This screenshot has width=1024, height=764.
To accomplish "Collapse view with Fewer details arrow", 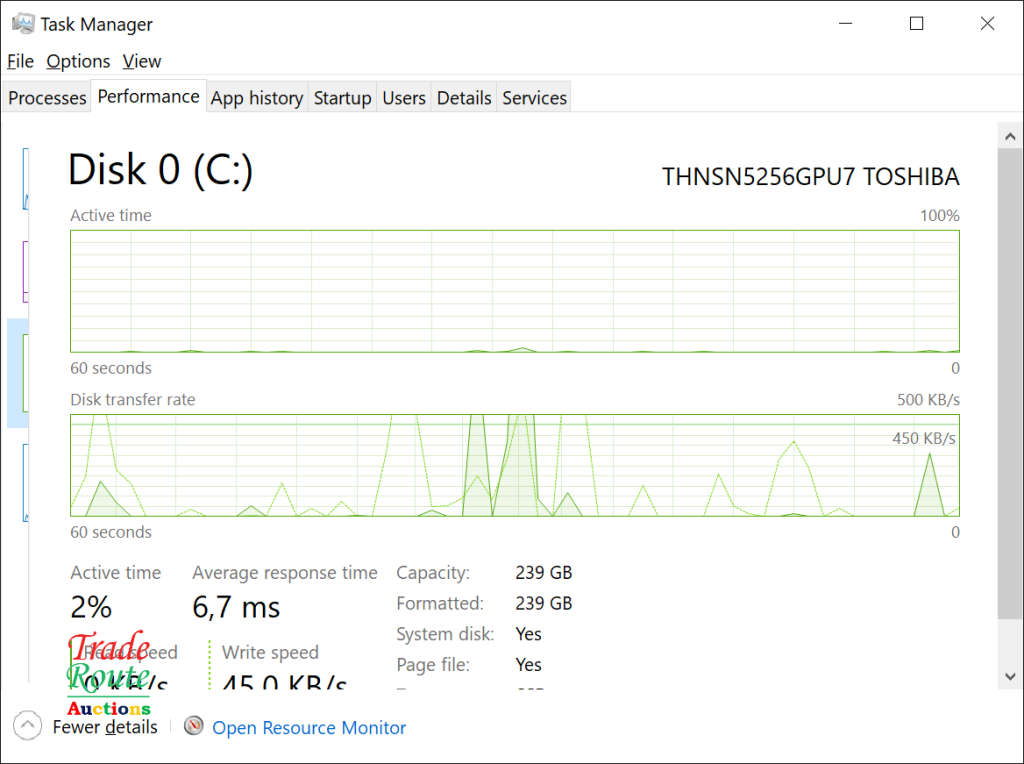I will click(x=28, y=726).
